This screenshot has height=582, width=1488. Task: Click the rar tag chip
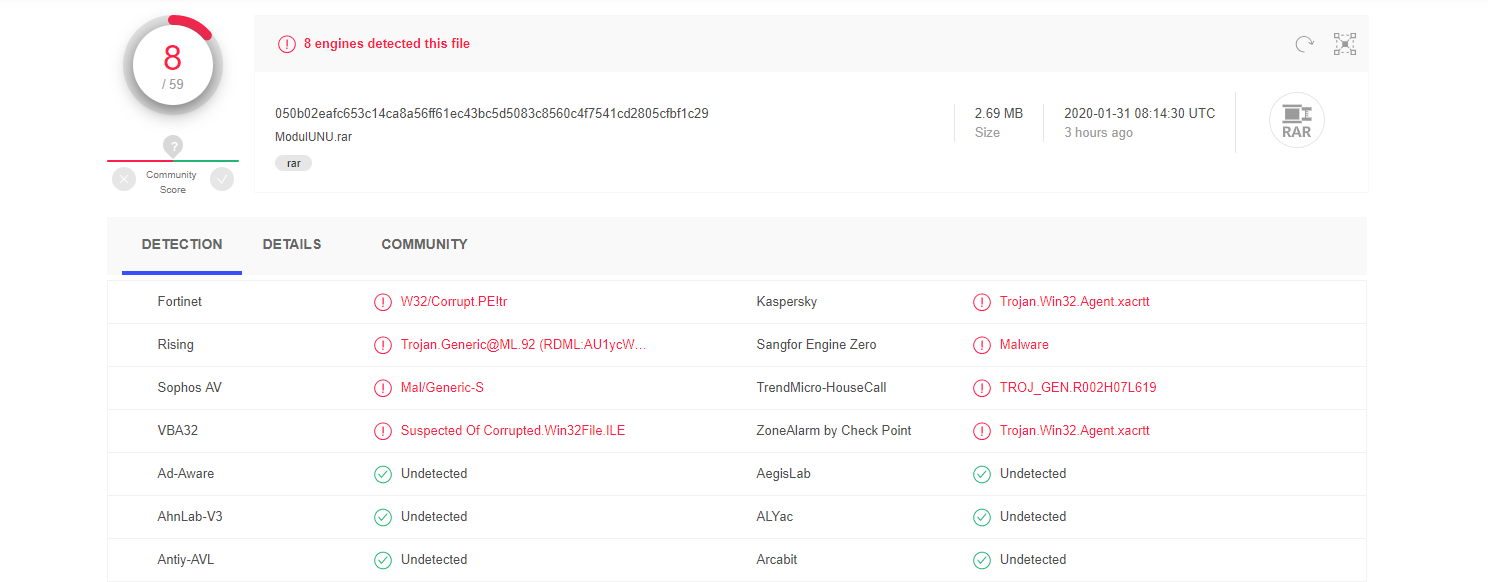(293, 163)
